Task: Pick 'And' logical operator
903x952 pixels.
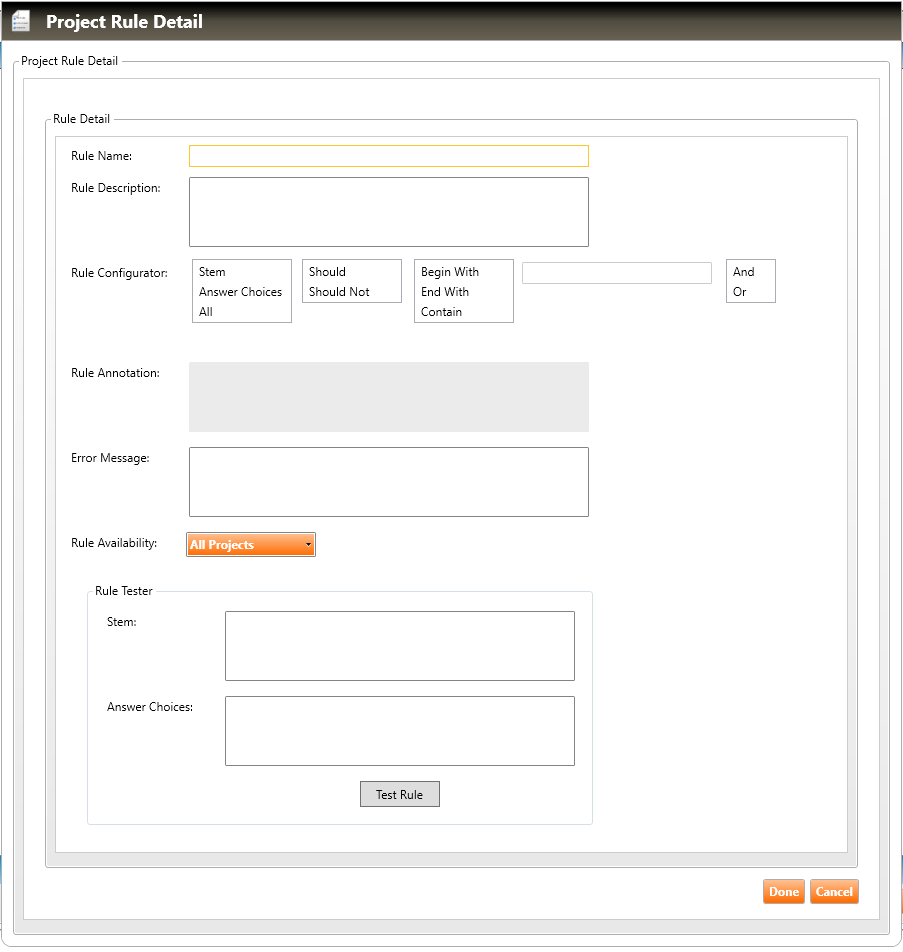Action: (744, 272)
